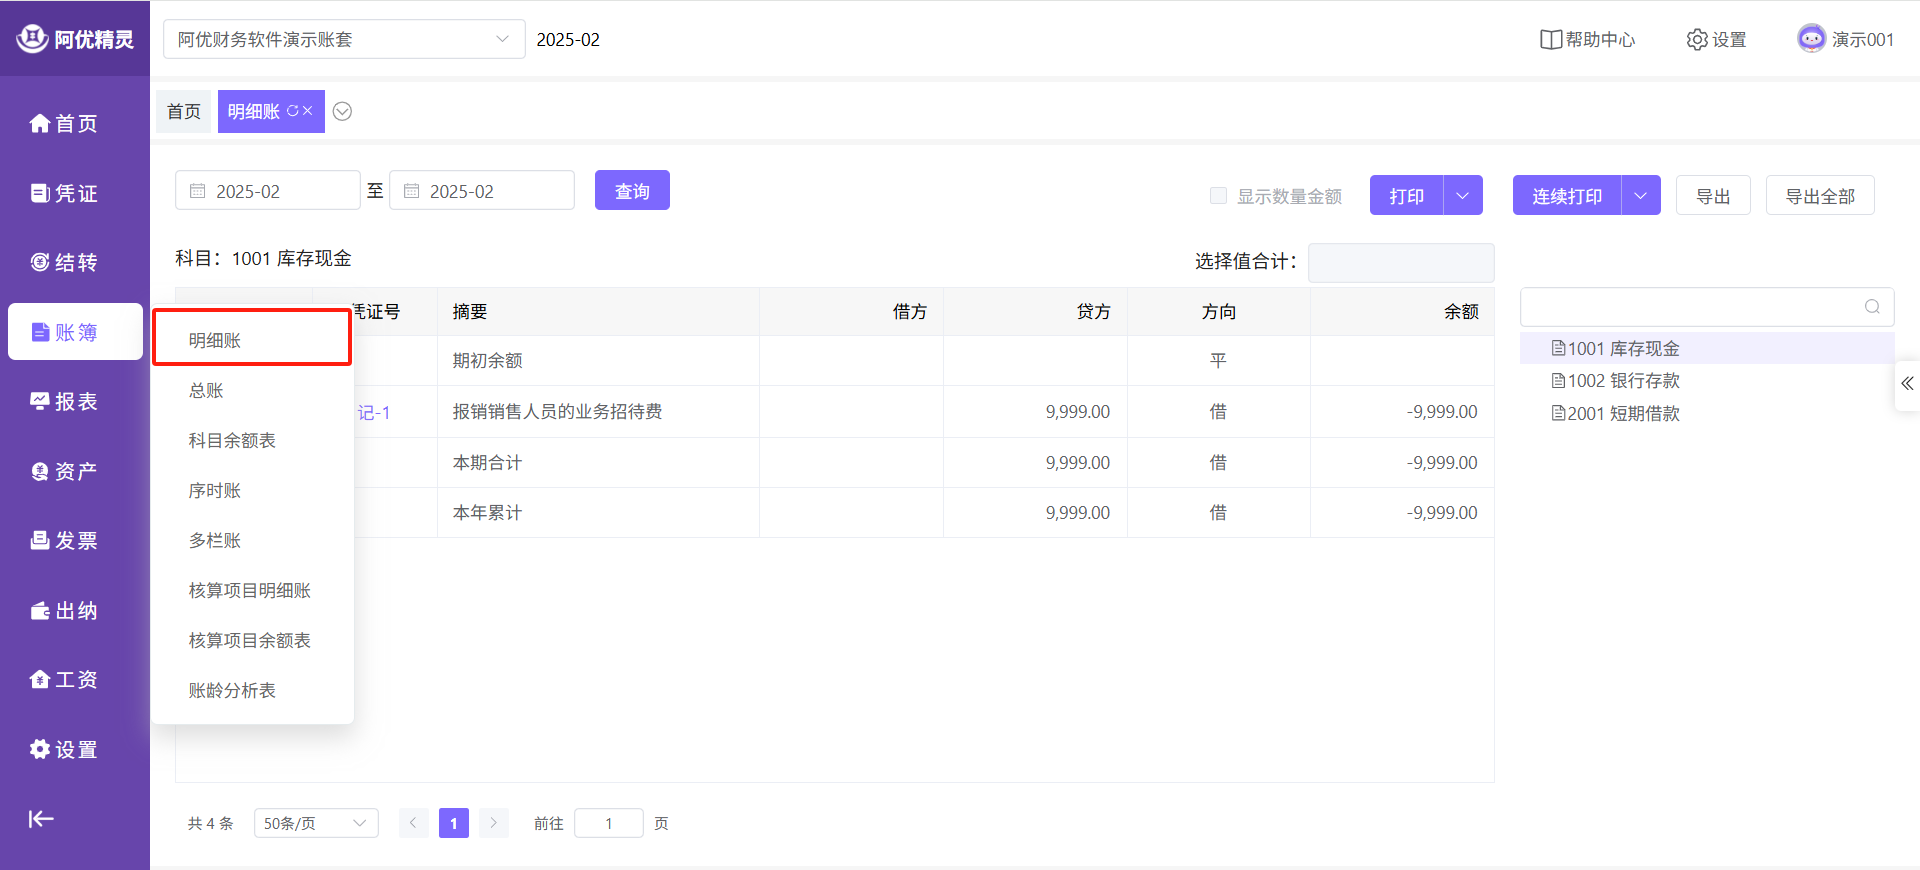Click the user avatar for 演示001
The width and height of the screenshot is (1920, 870).
pos(1811,39)
